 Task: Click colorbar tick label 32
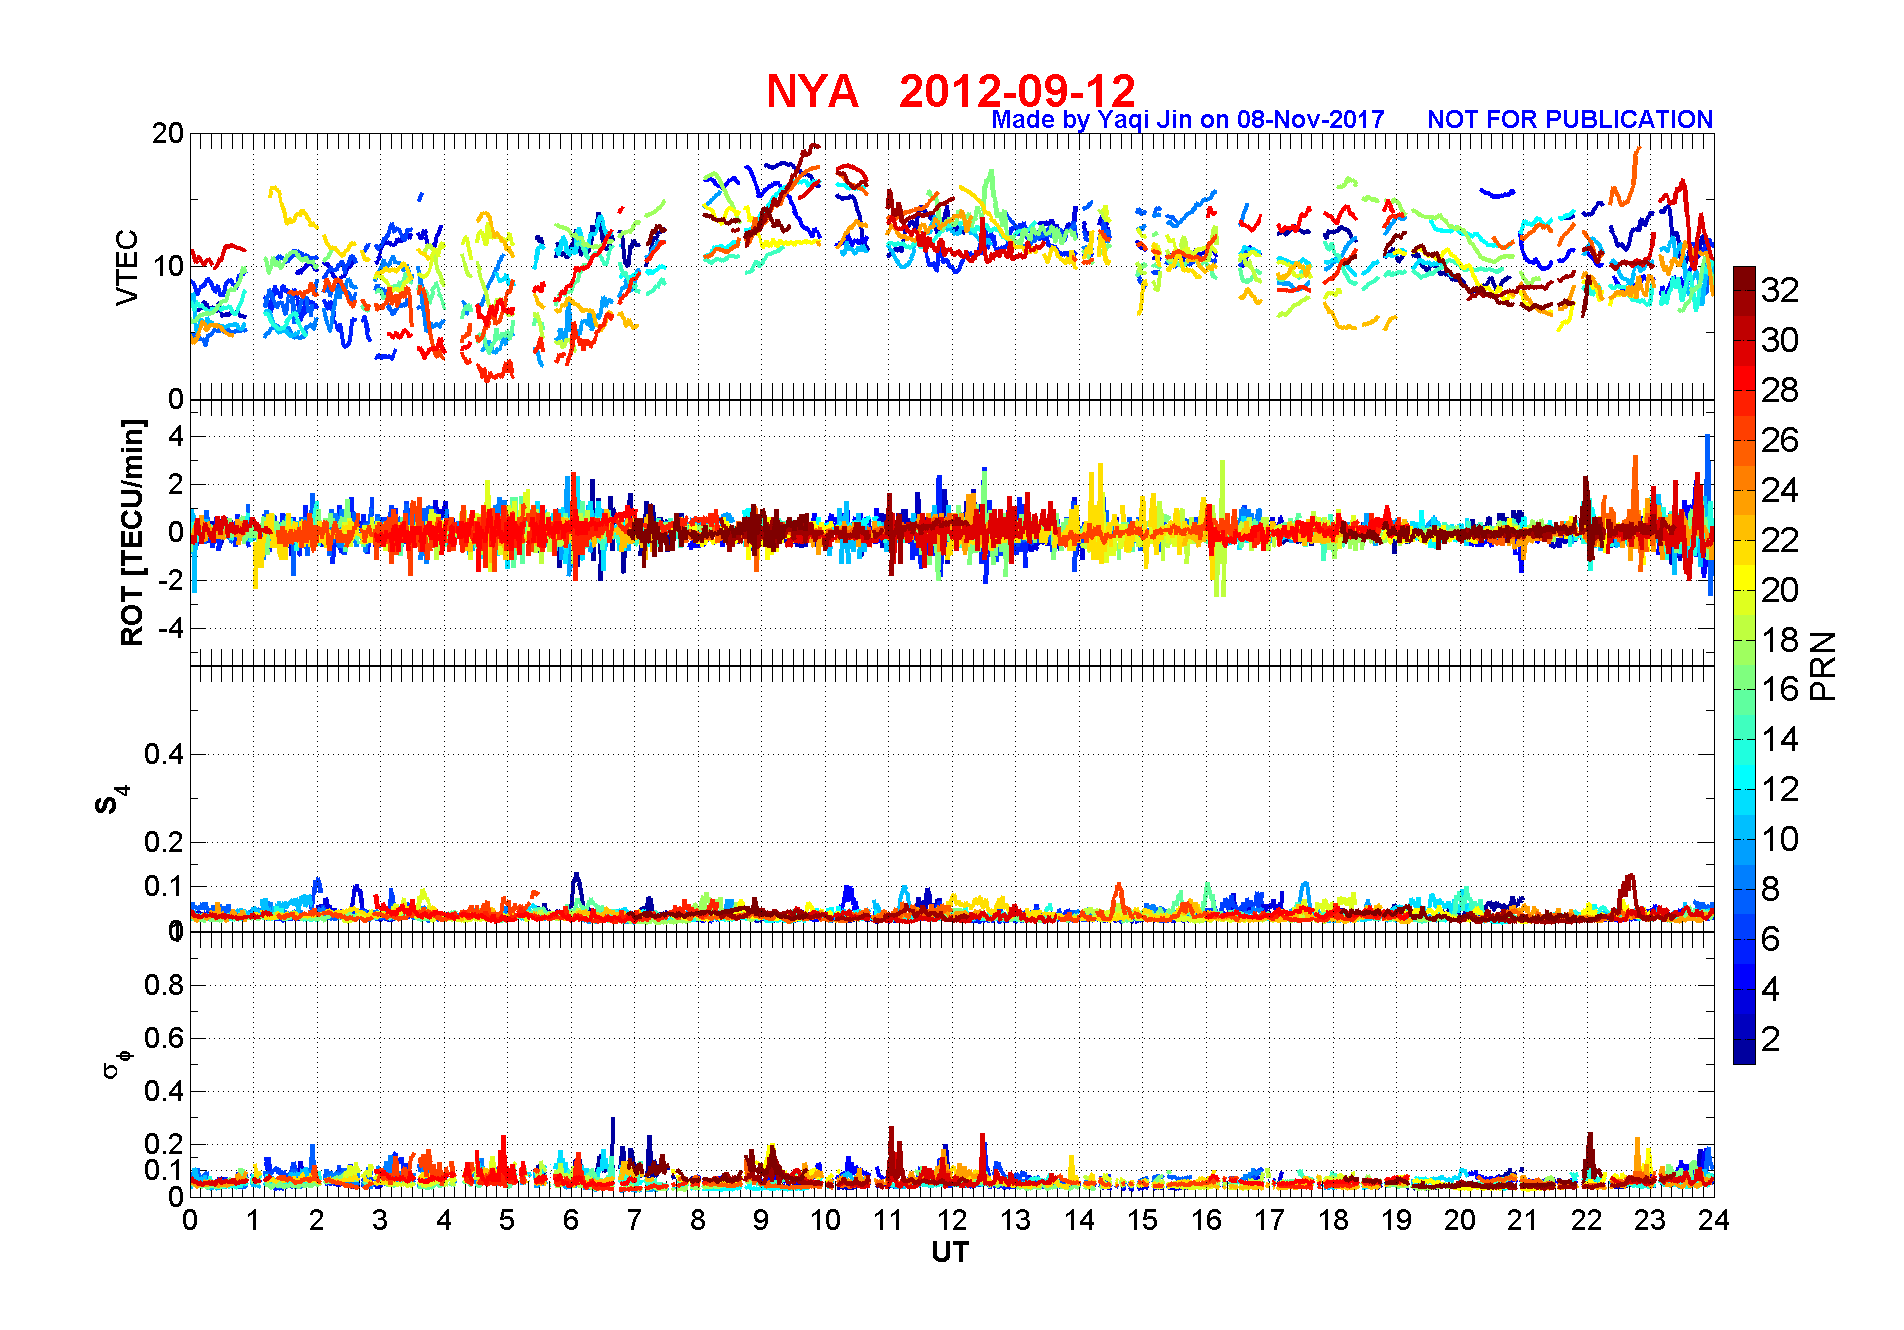[x=1780, y=290]
